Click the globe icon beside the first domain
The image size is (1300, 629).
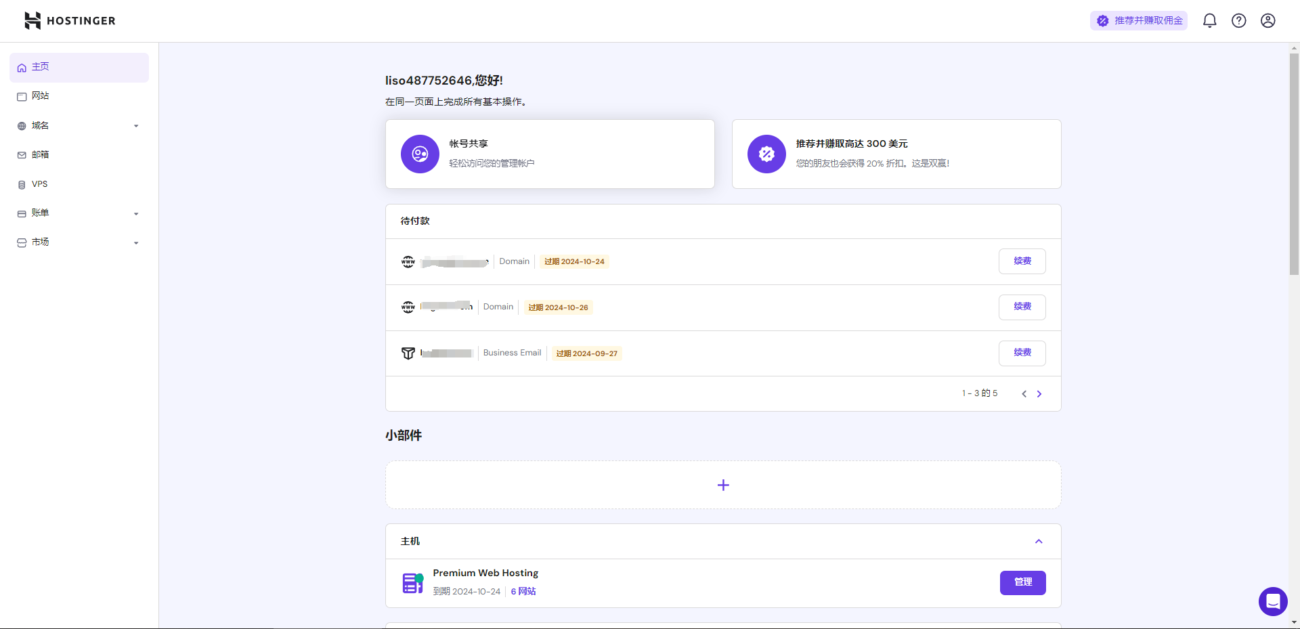[408, 261]
